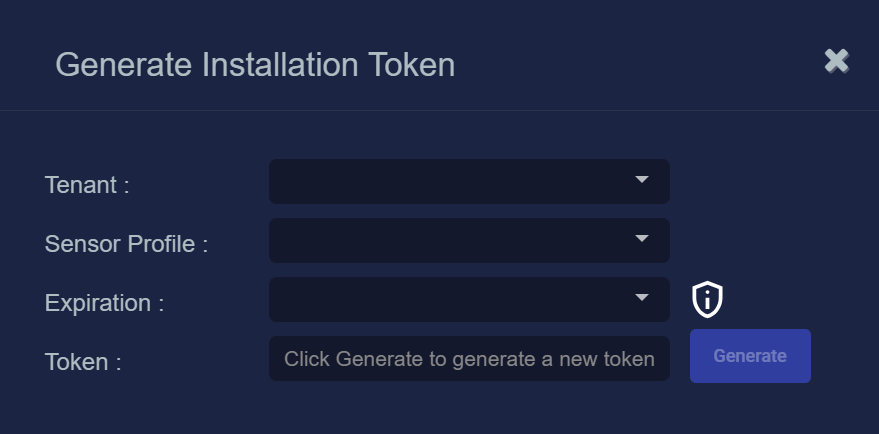Click the Tenant dropdown arrow

pos(642,180)
